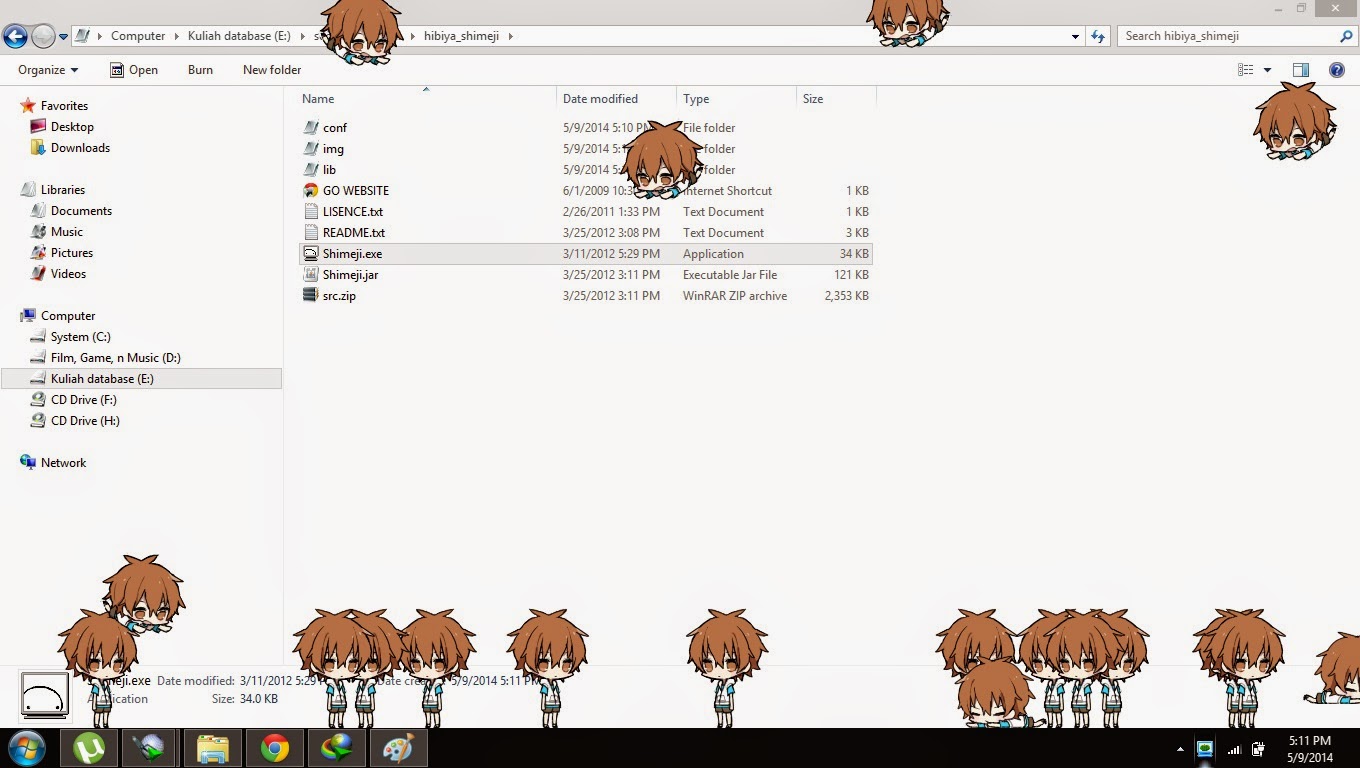Open the Organize menu
This screenshot has height=768, width=1360.
pos(48,70)
